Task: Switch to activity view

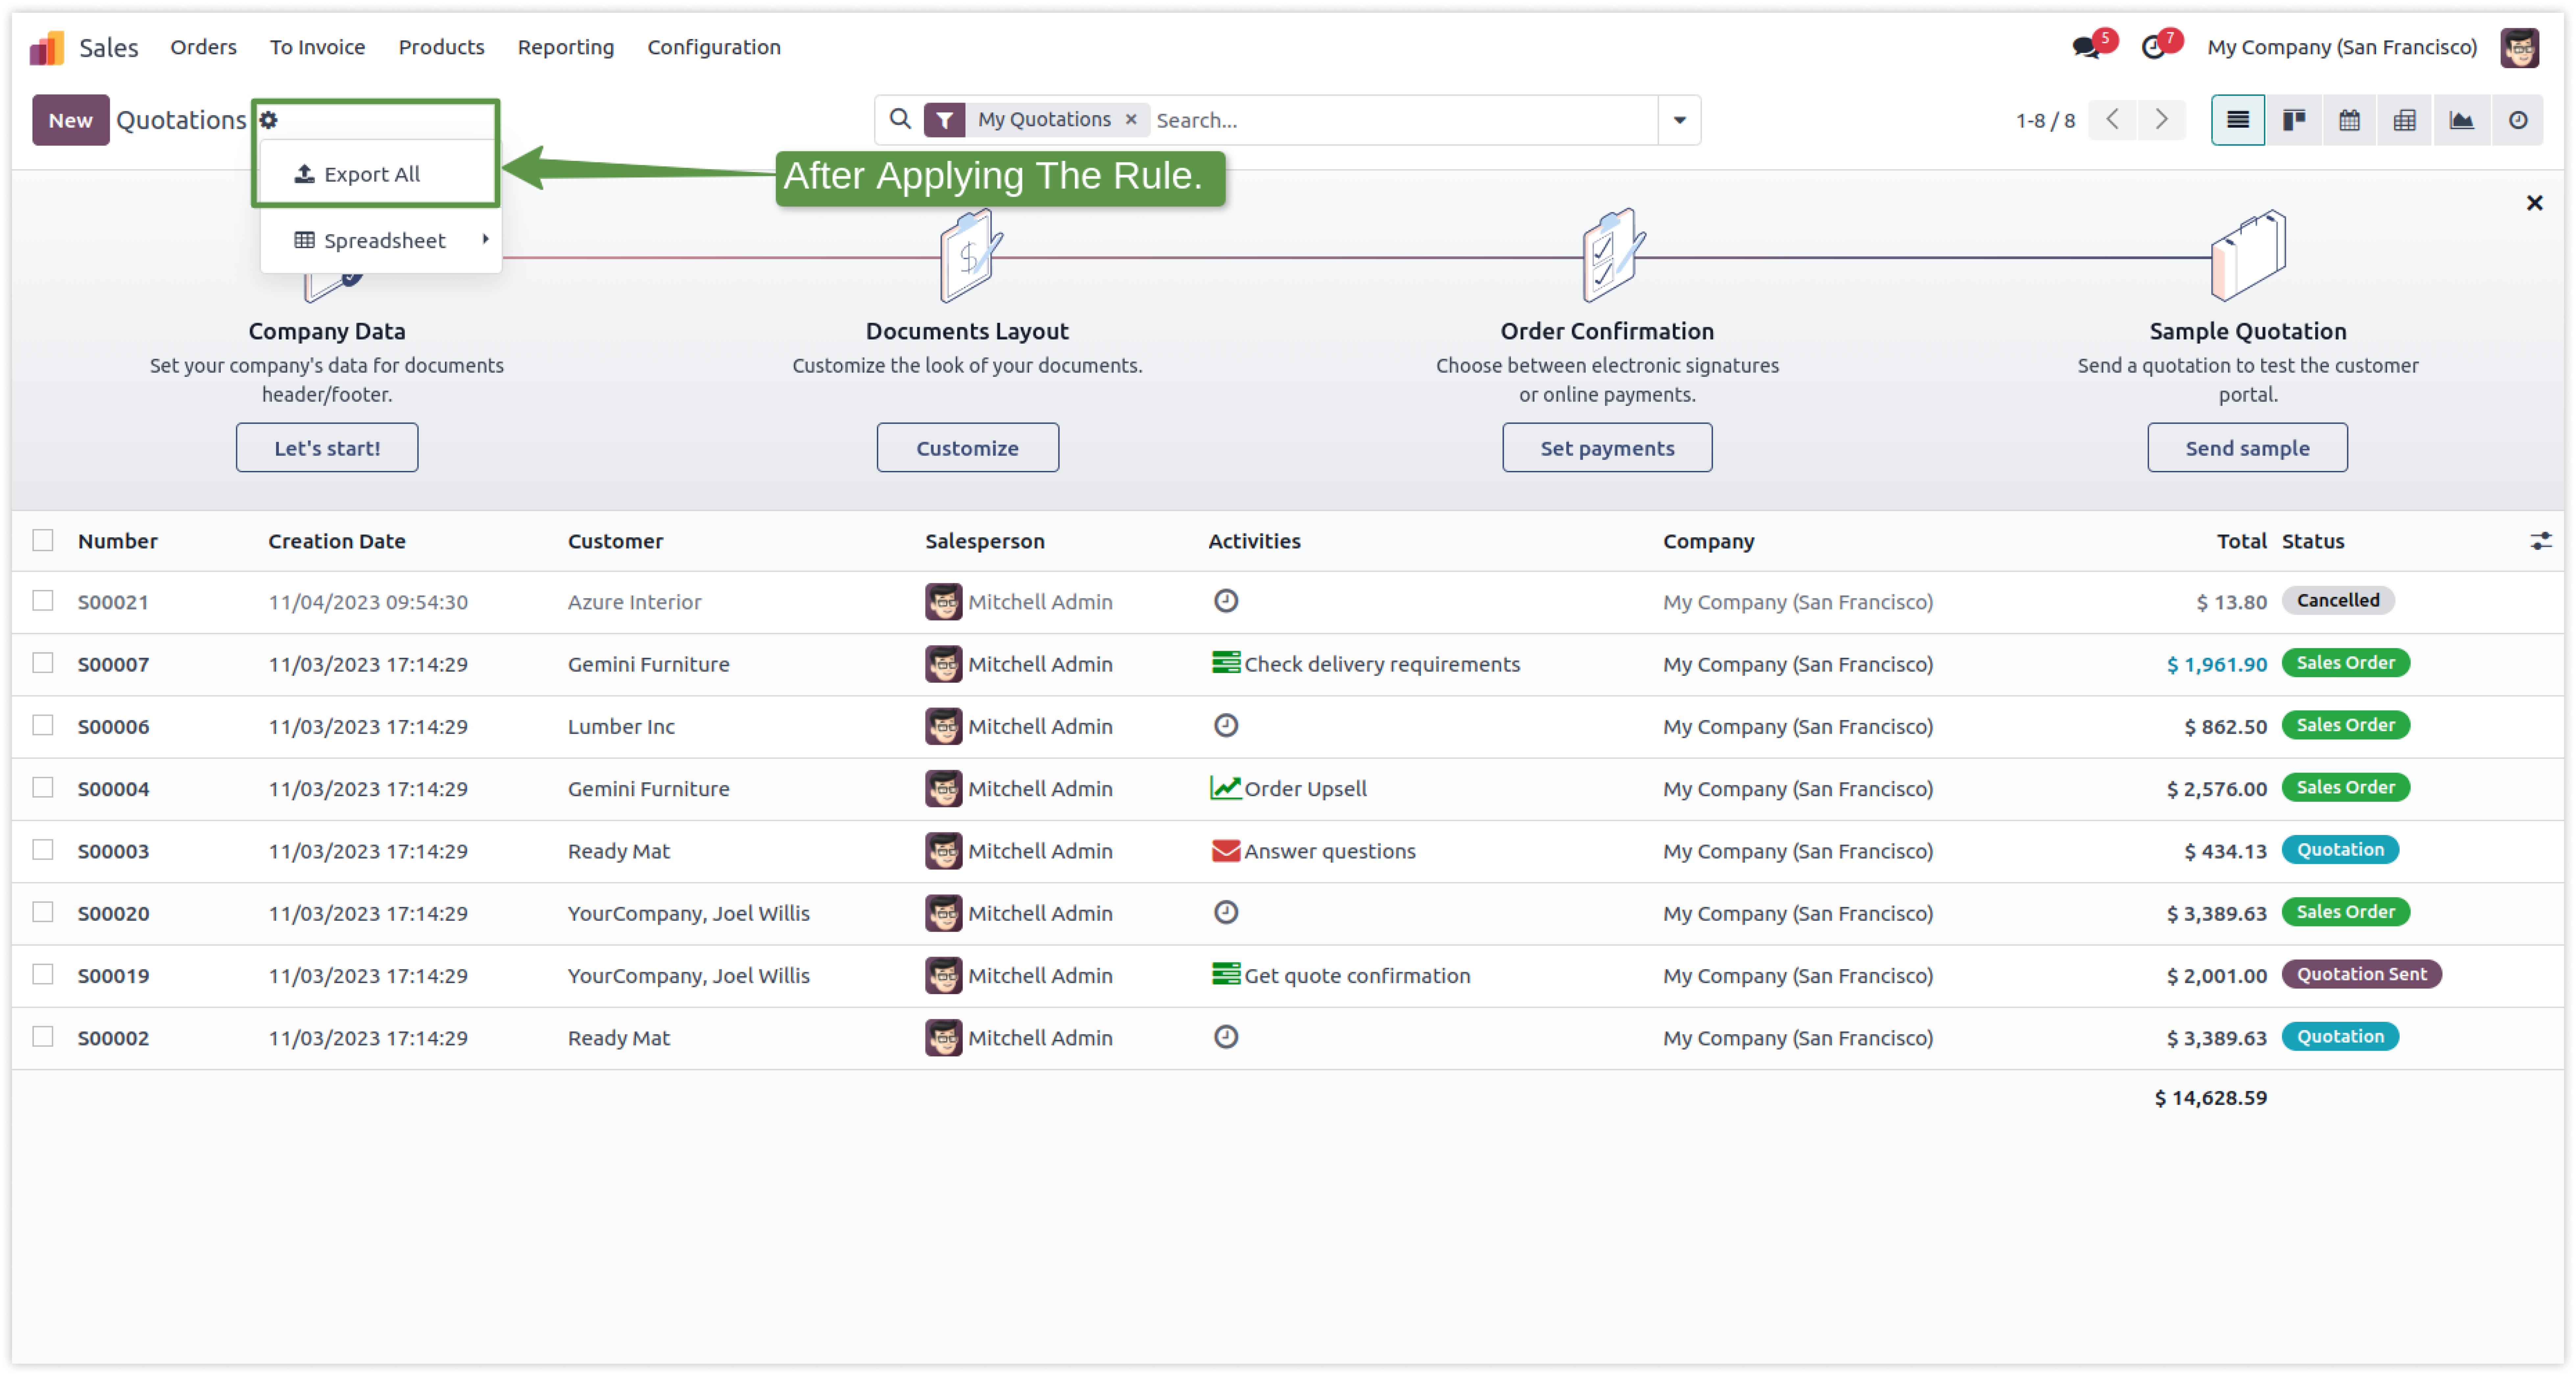Action: (x=2518, y=120)
